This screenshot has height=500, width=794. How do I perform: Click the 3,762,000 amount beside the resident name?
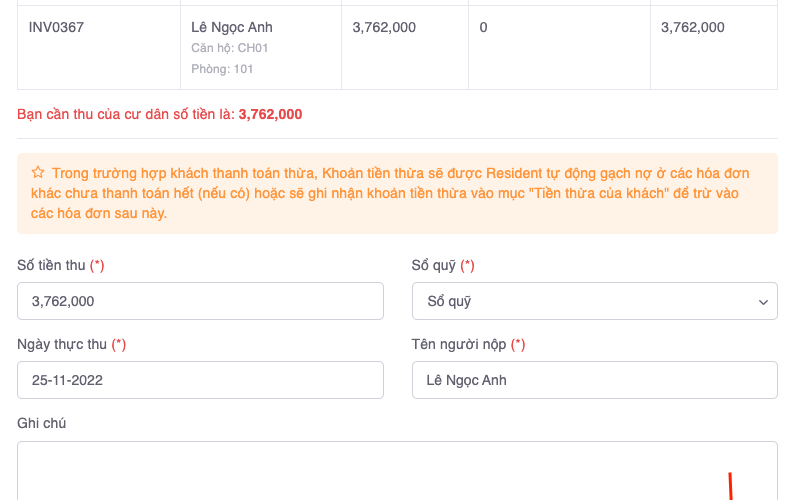(x=384, y=27)
